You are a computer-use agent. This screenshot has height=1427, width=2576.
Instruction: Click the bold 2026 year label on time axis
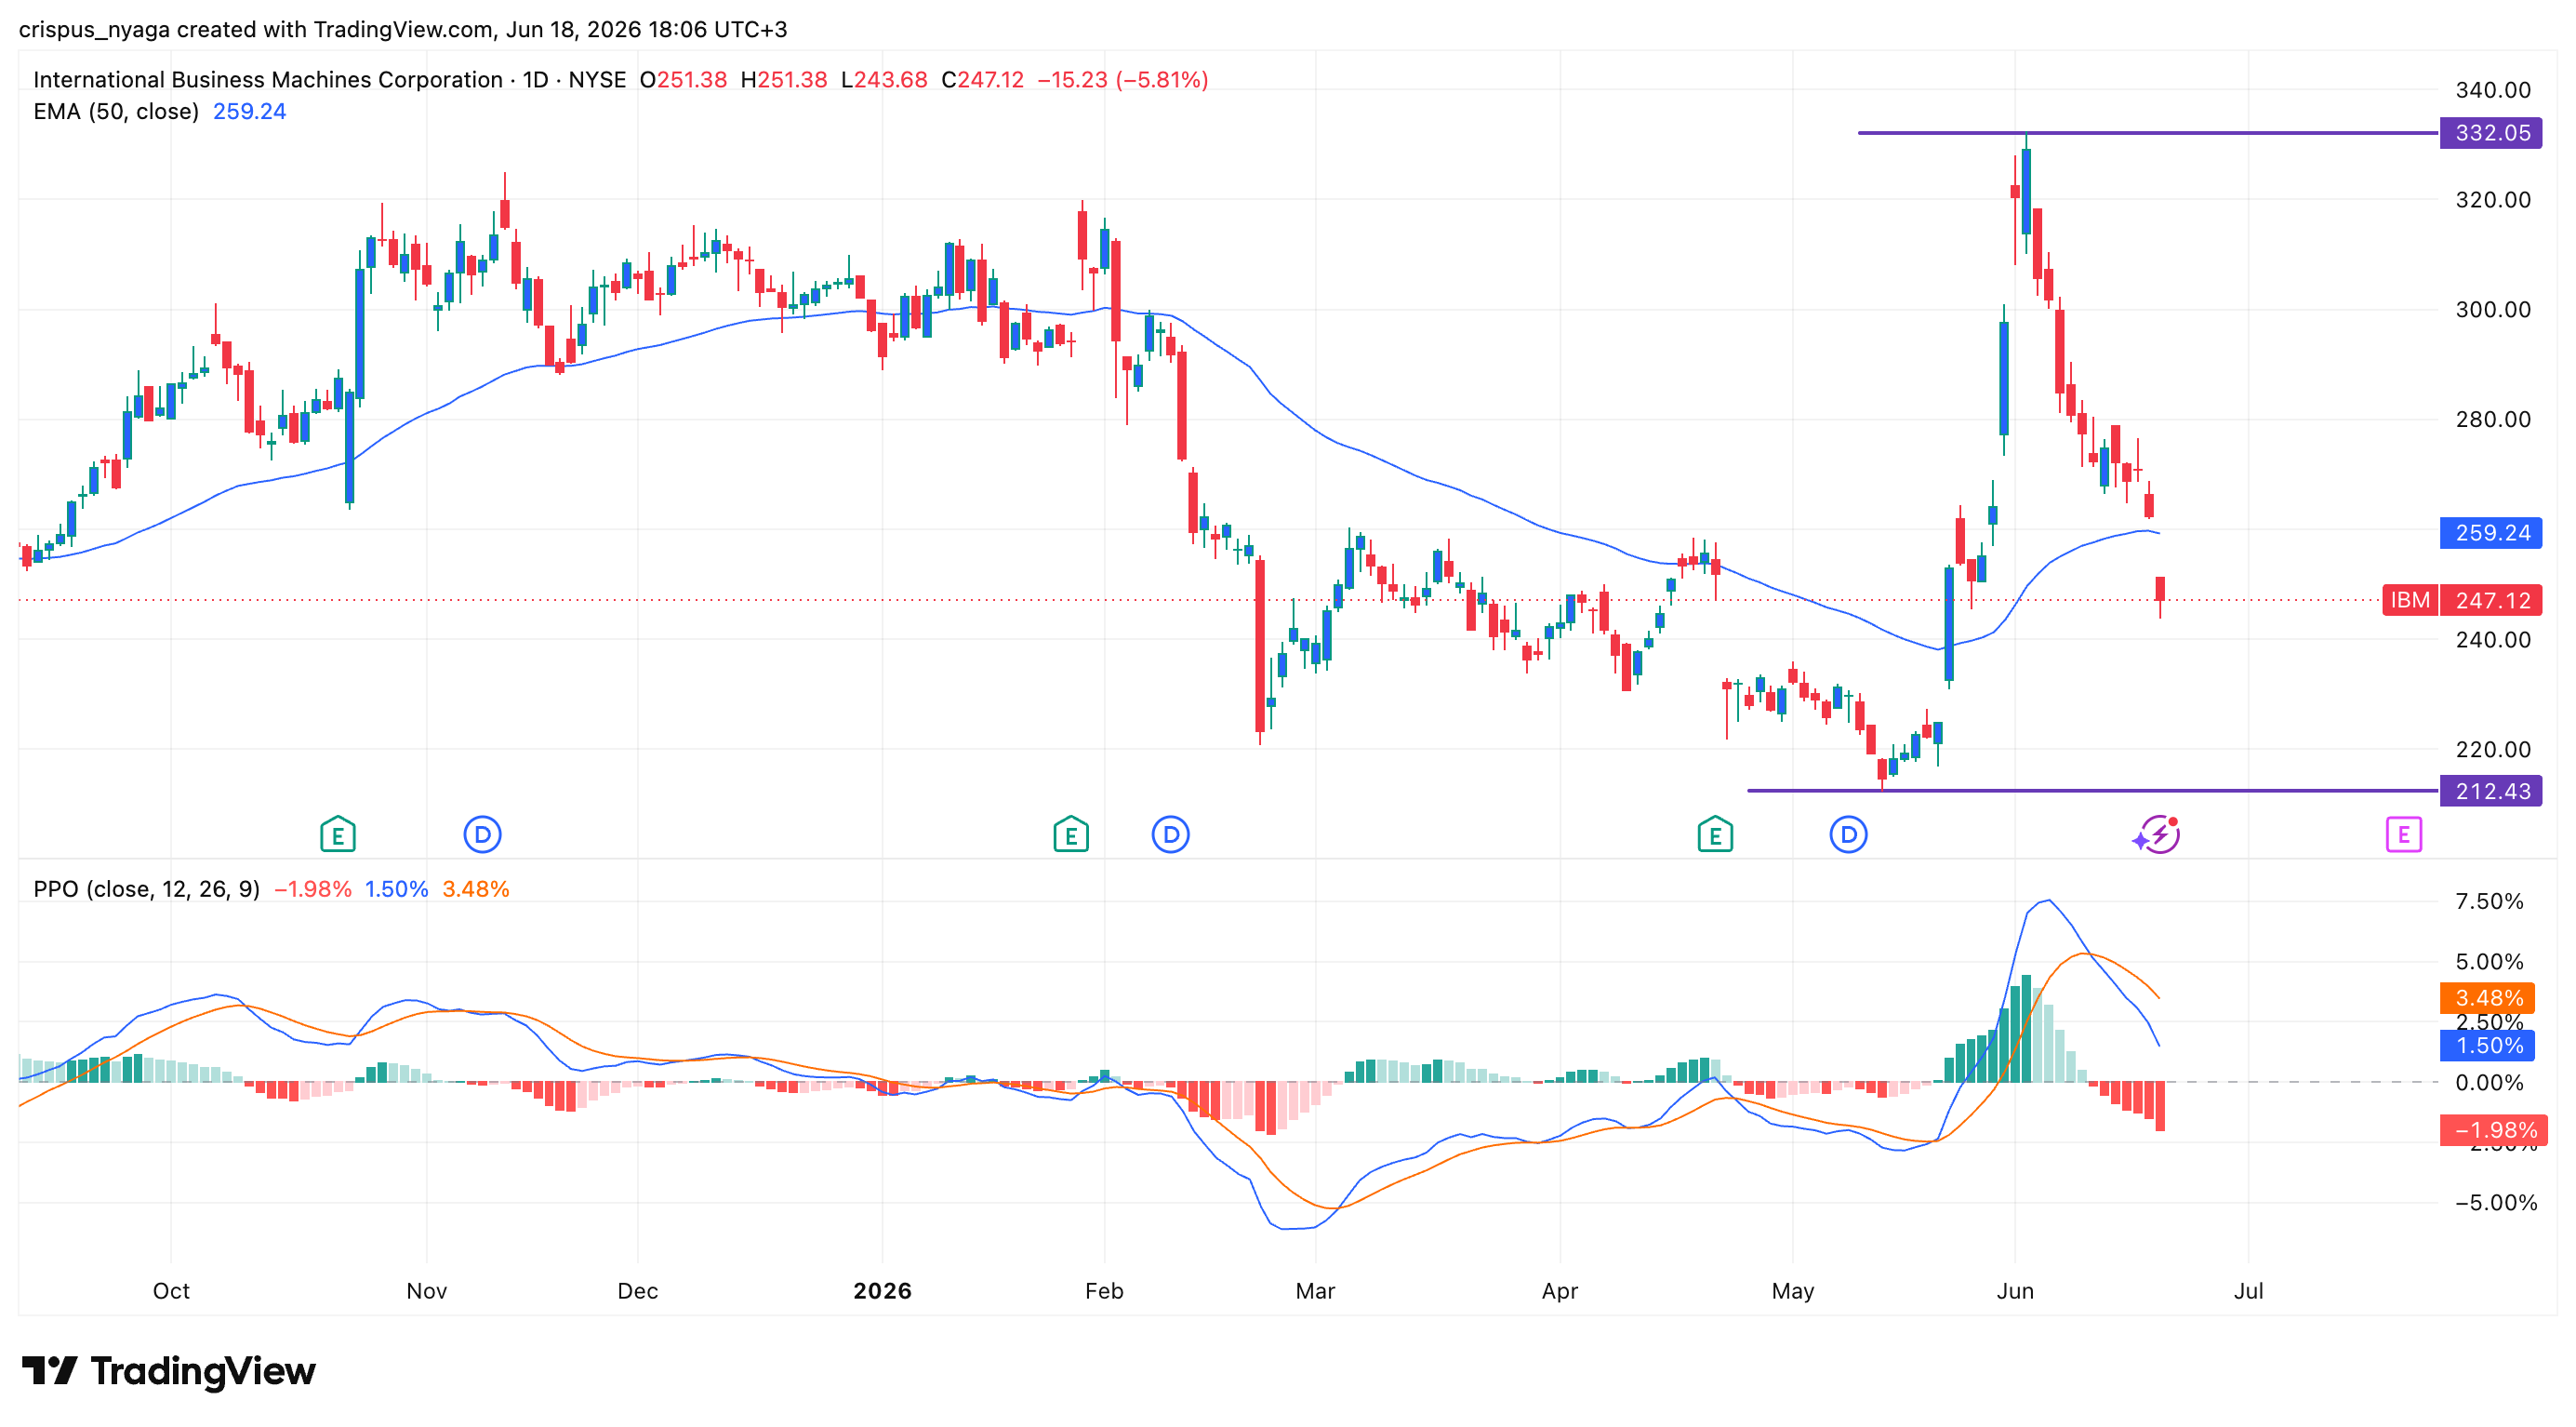point(882,1291)
